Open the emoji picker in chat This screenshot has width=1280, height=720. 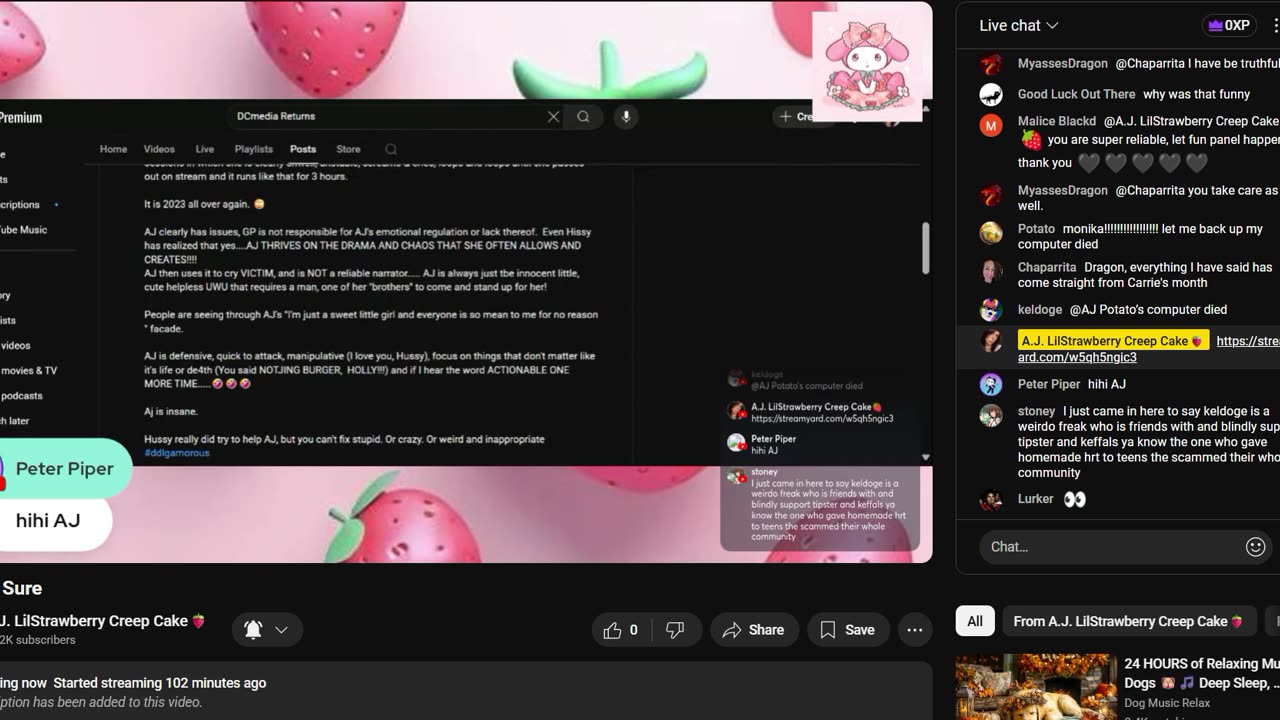coord(1256,547)
